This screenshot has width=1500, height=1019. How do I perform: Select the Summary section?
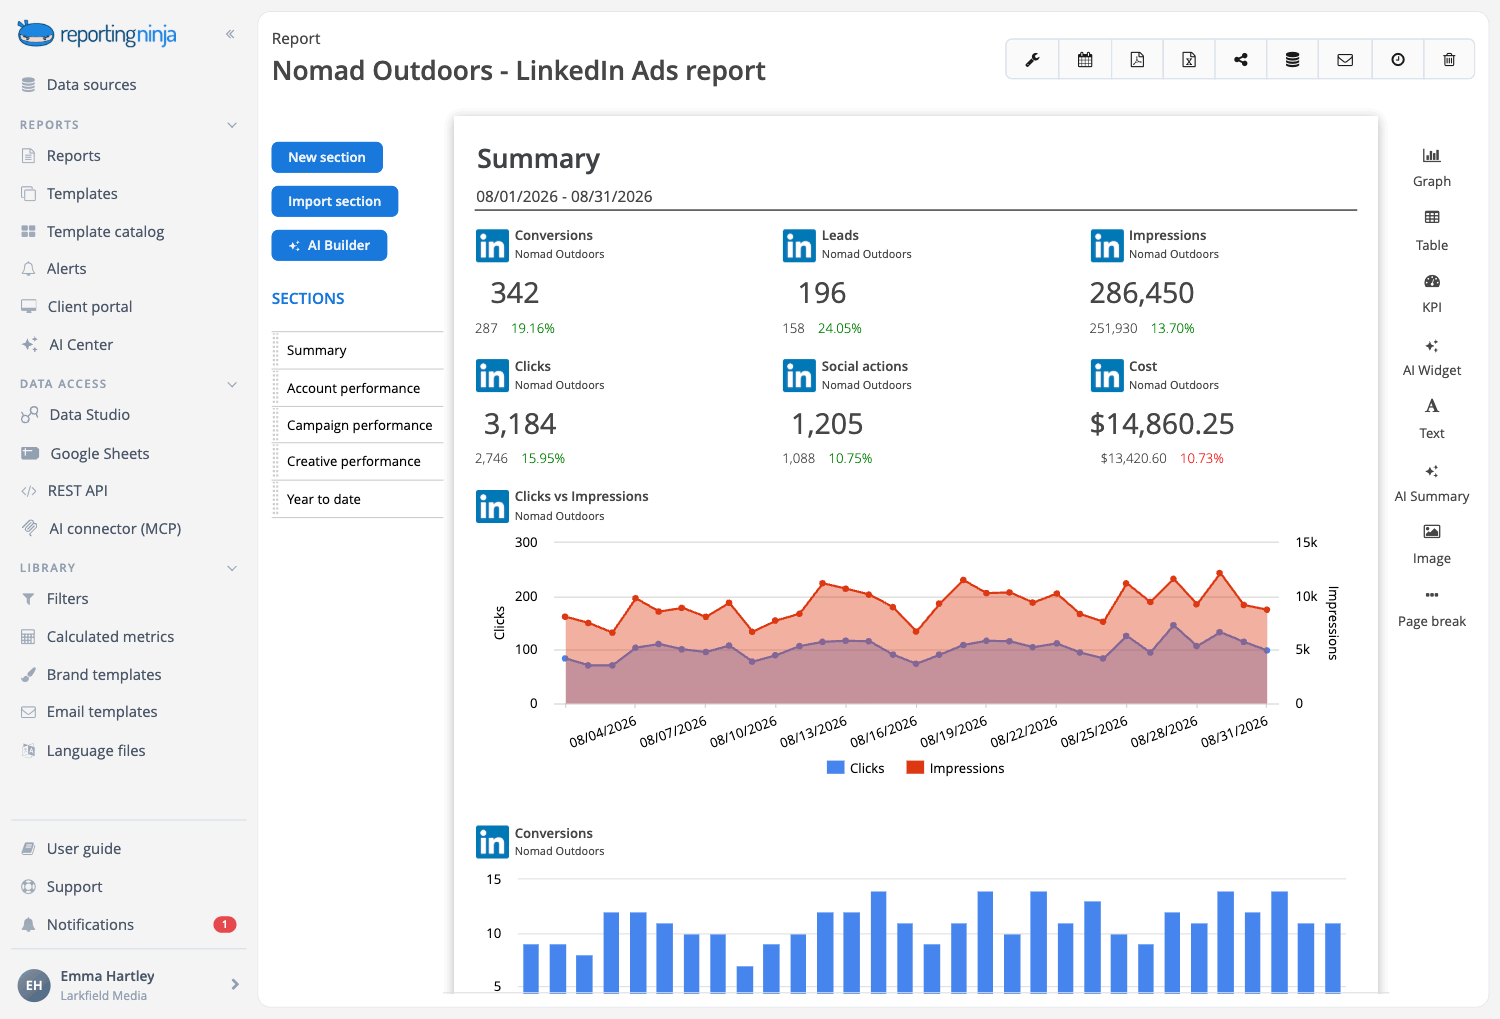point(358,351)
